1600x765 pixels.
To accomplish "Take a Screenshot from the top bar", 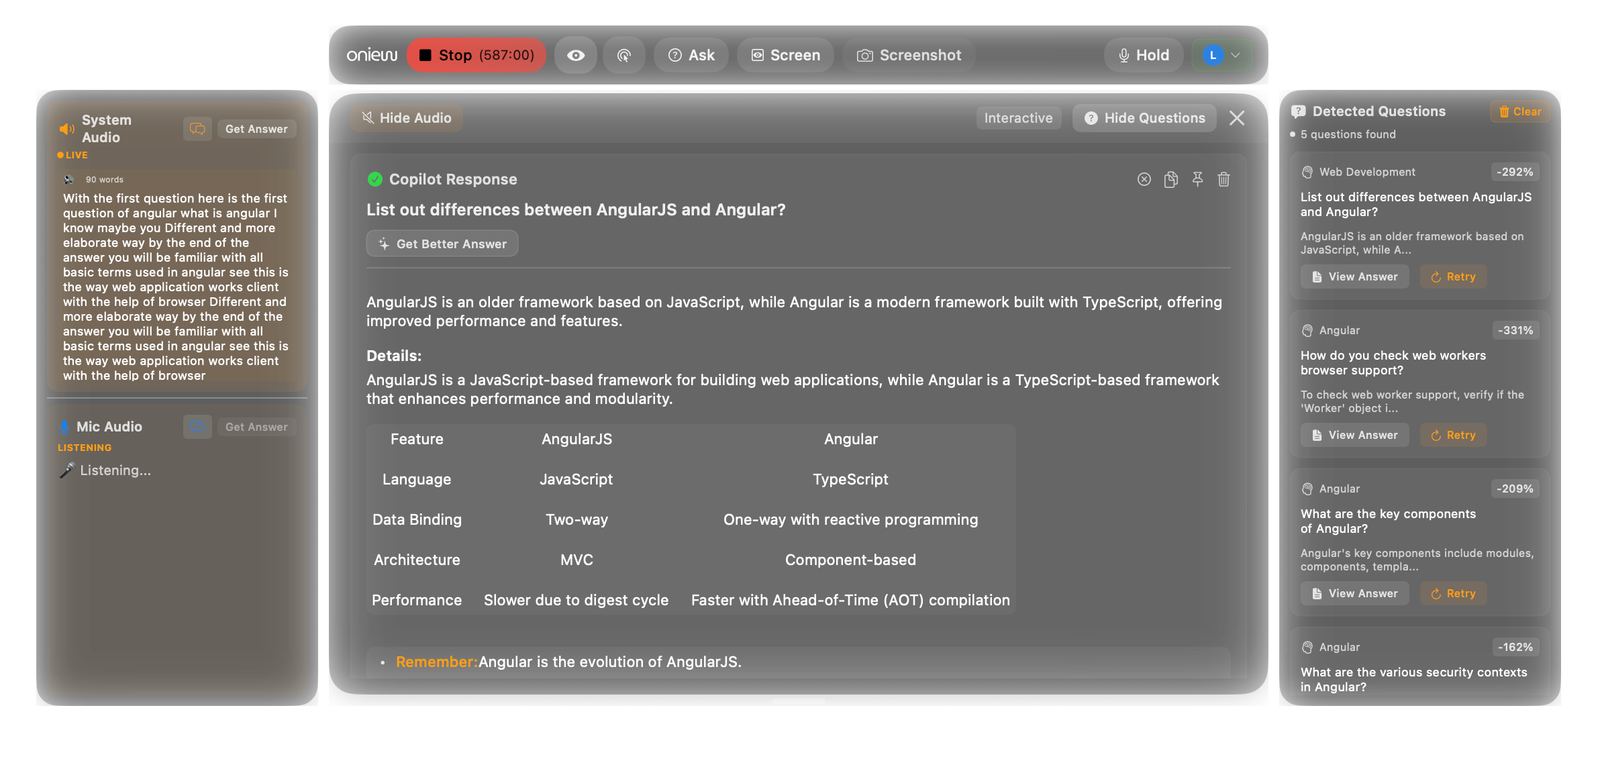I will click(909, 55).
